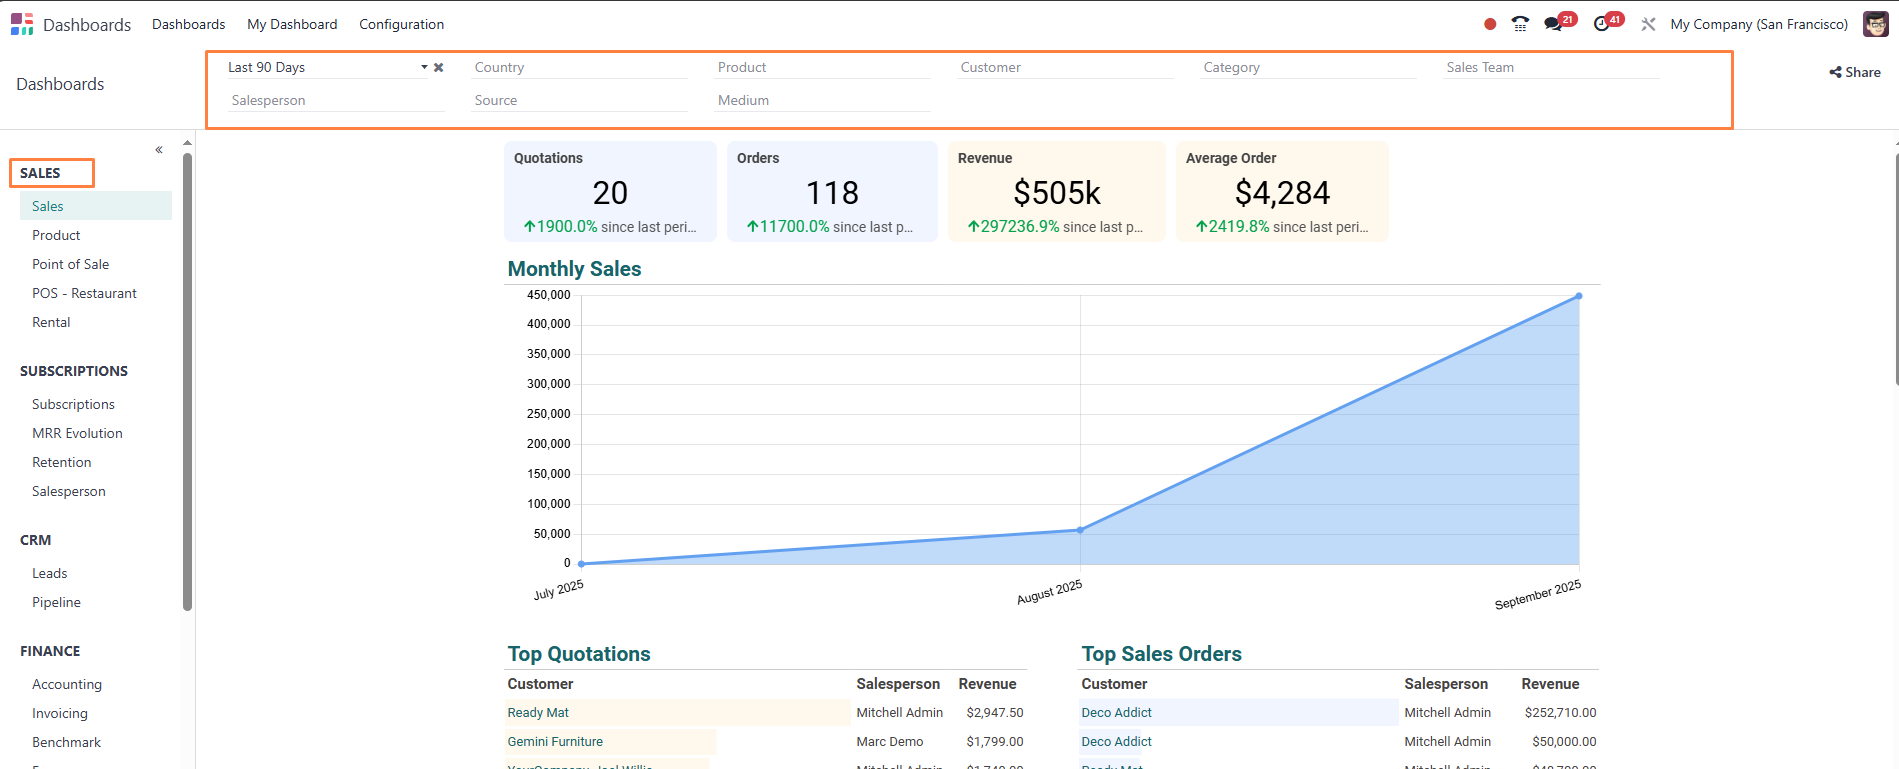Open the Odoo apps home menu icon
Image resolution: width=1899 pixels, height=769 pixels.
pos(22,24)
